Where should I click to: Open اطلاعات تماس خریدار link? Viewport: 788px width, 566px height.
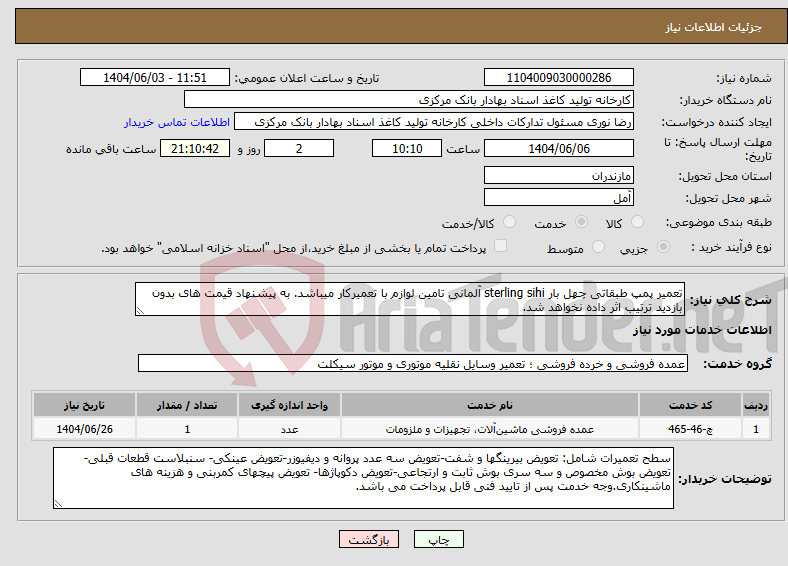(177, 122)
